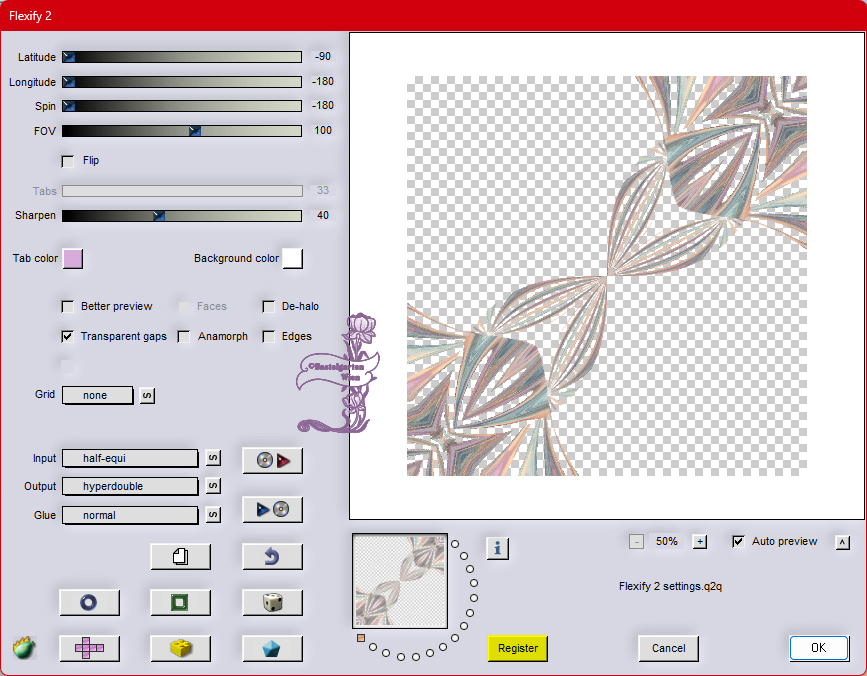The image size is (867, 676).
Task: Click the load settings disc button
Action: point(272,460)
